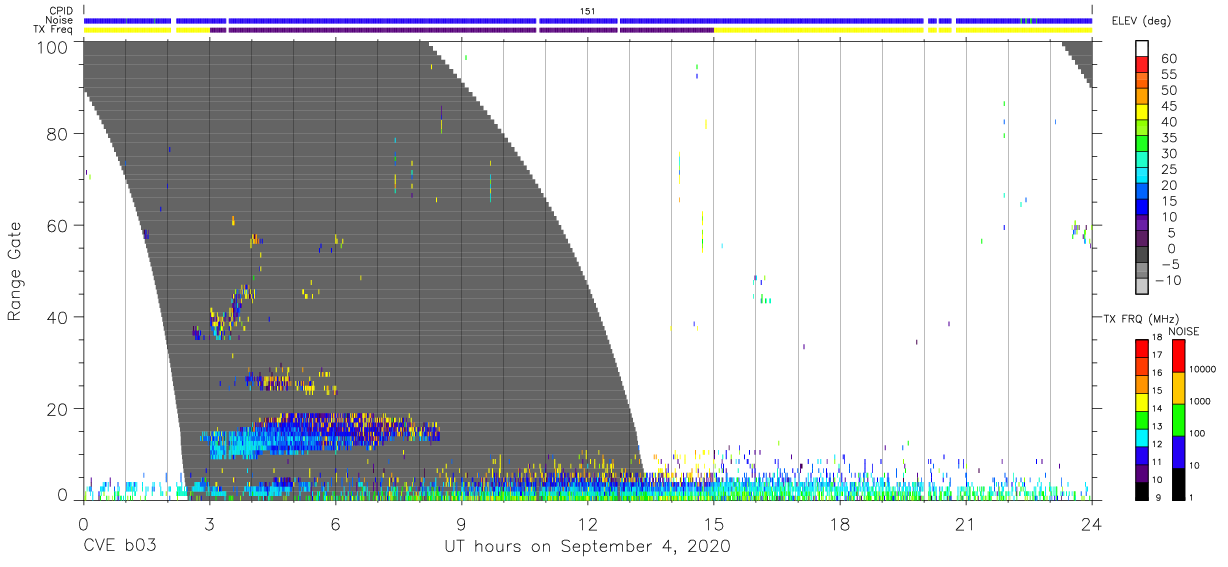Click the 'UT hours on September 4, 2020' axis title

point(587,547)
